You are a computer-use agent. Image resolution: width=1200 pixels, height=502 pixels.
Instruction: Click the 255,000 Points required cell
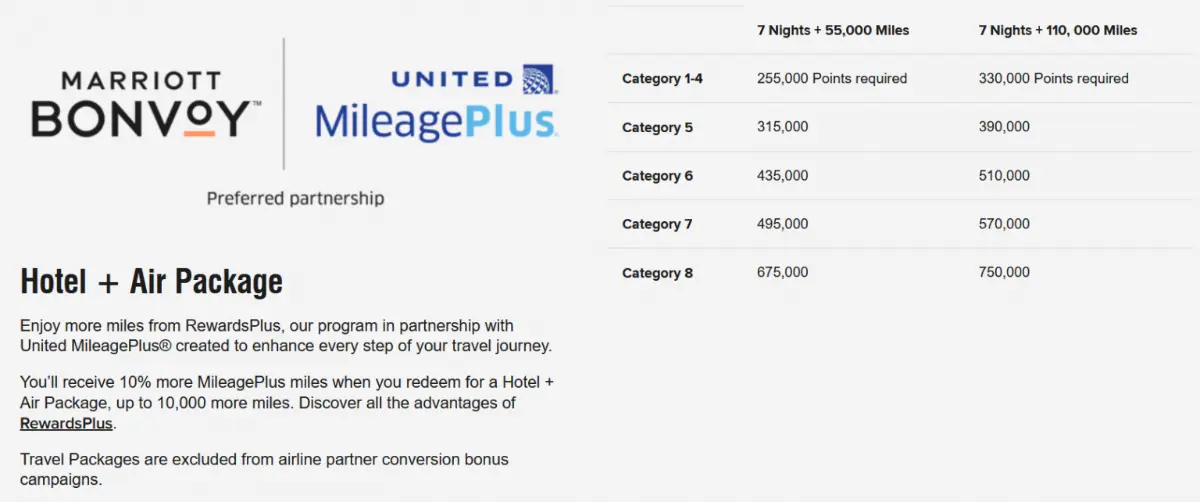832,79
